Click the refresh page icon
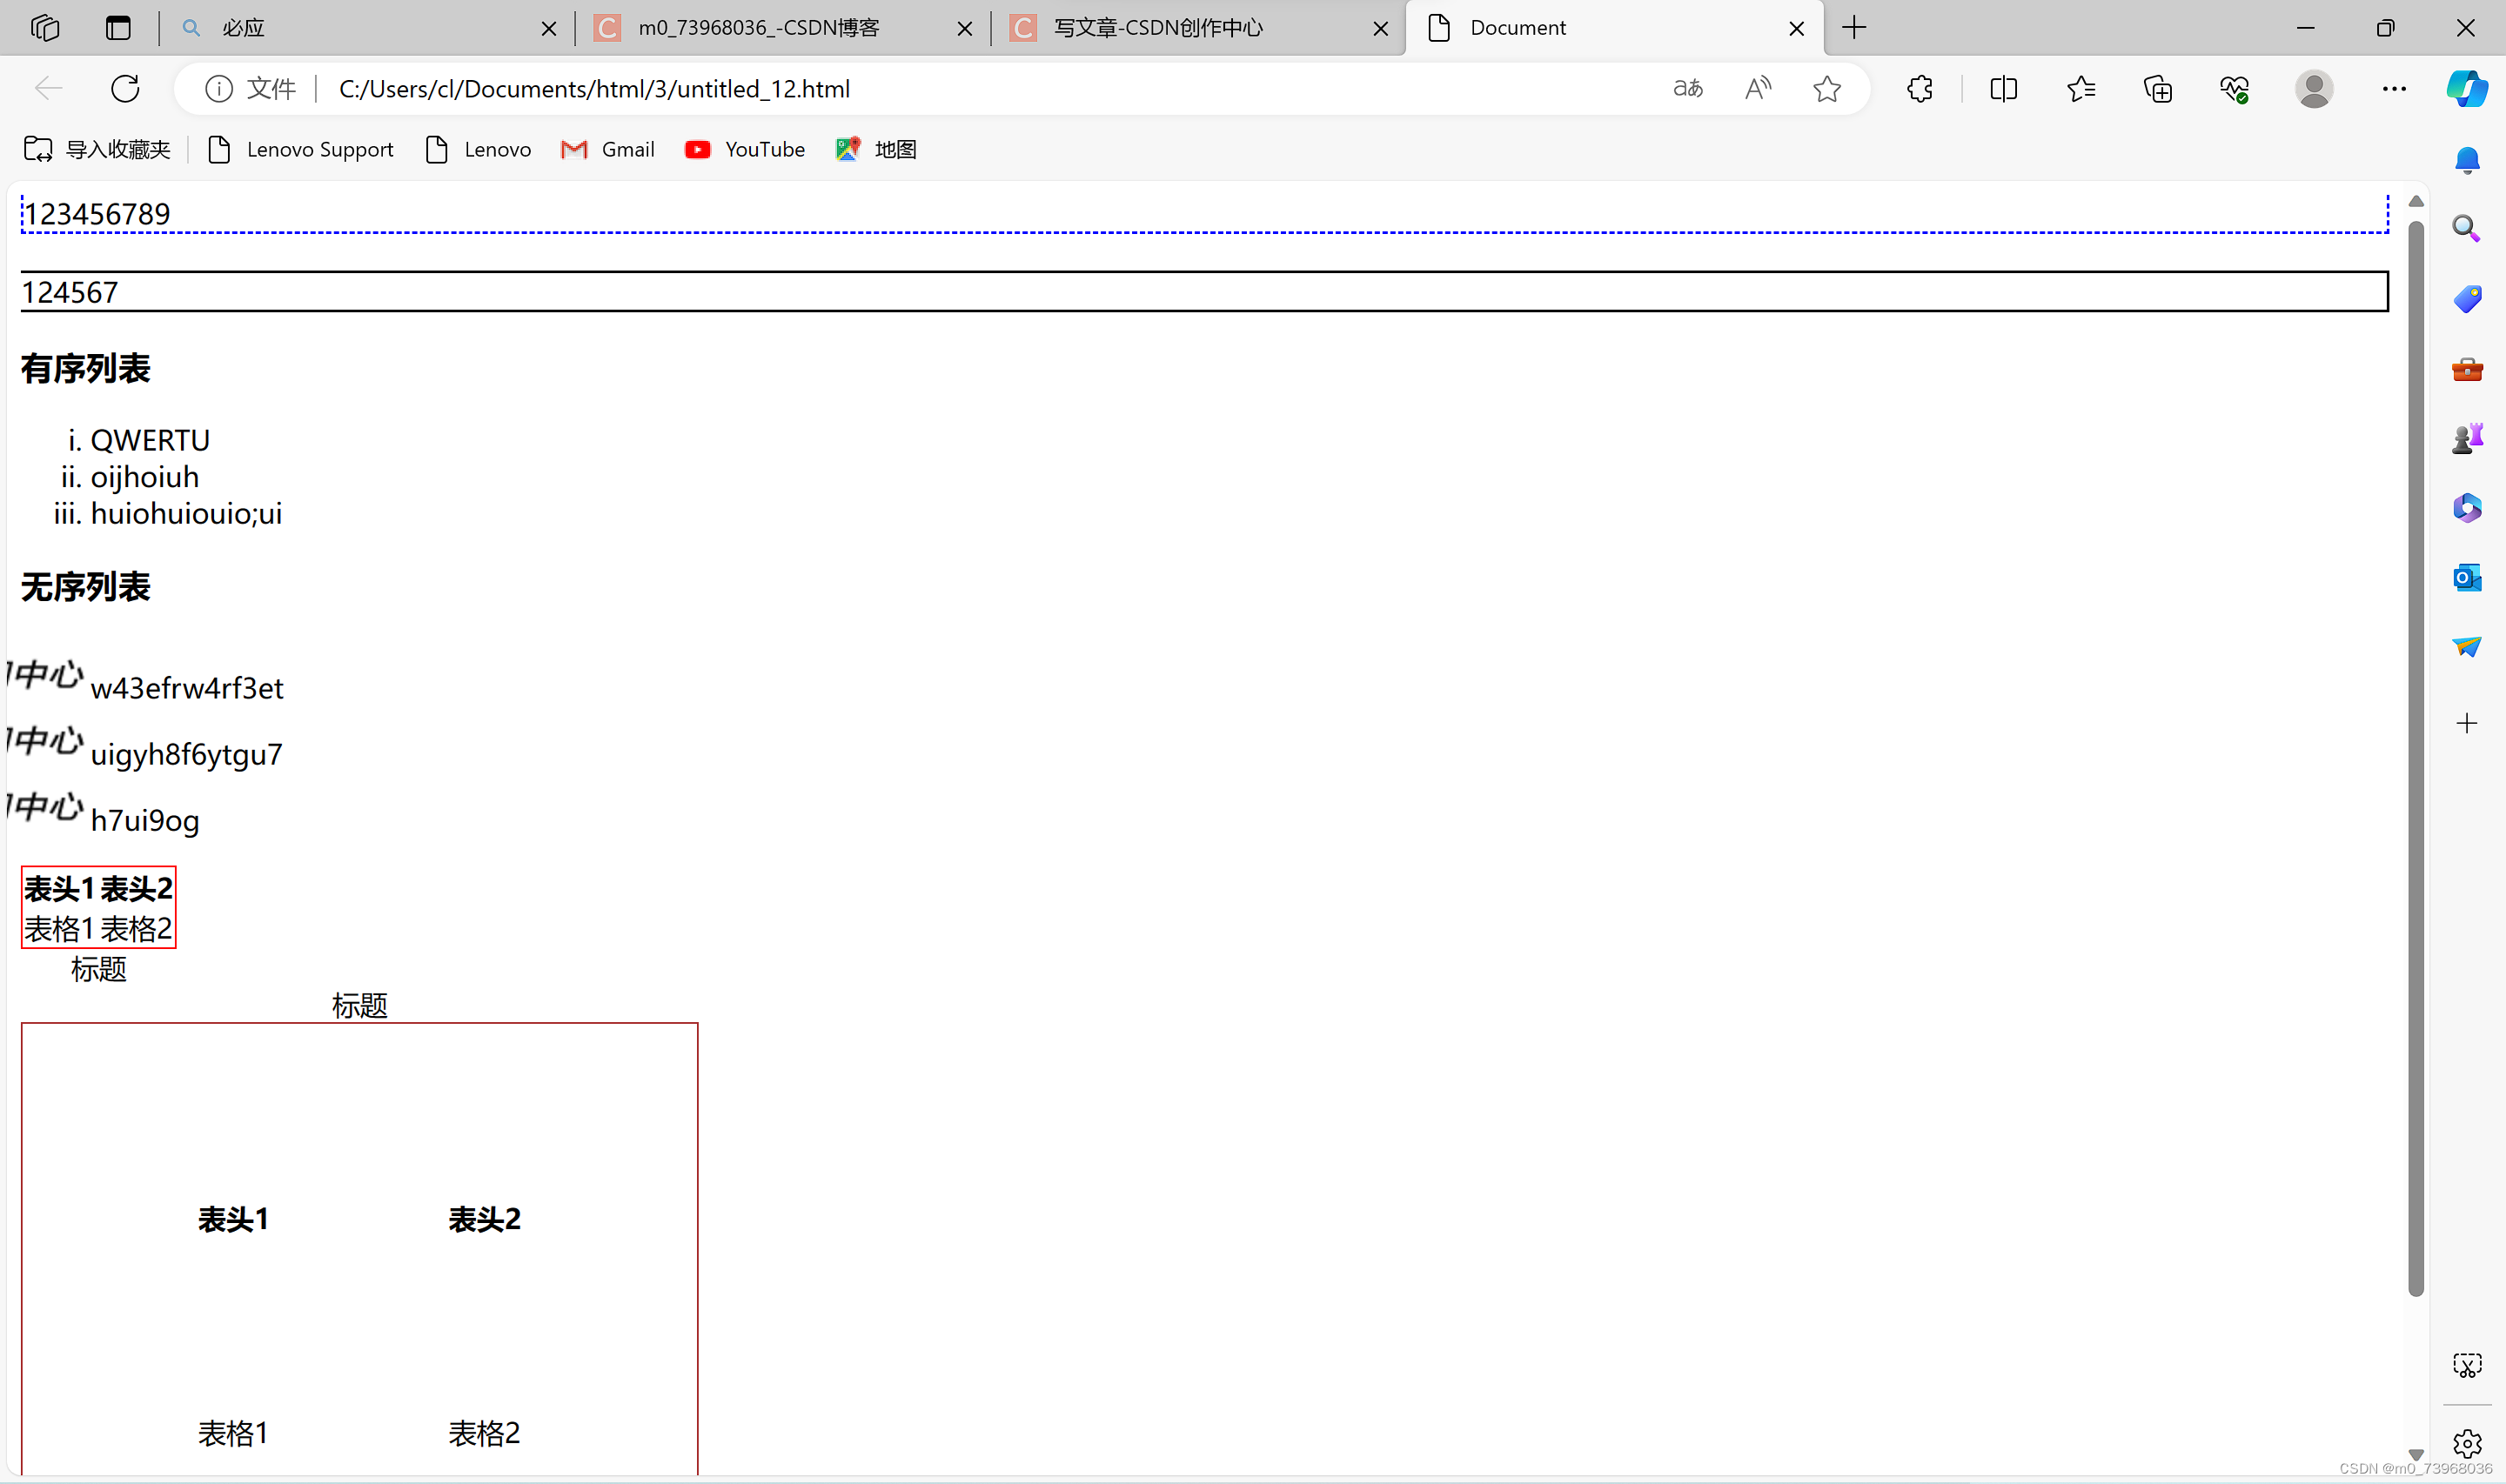Image resolution: width=2506 pixels, height=1484 pixels. pos(125,89)
